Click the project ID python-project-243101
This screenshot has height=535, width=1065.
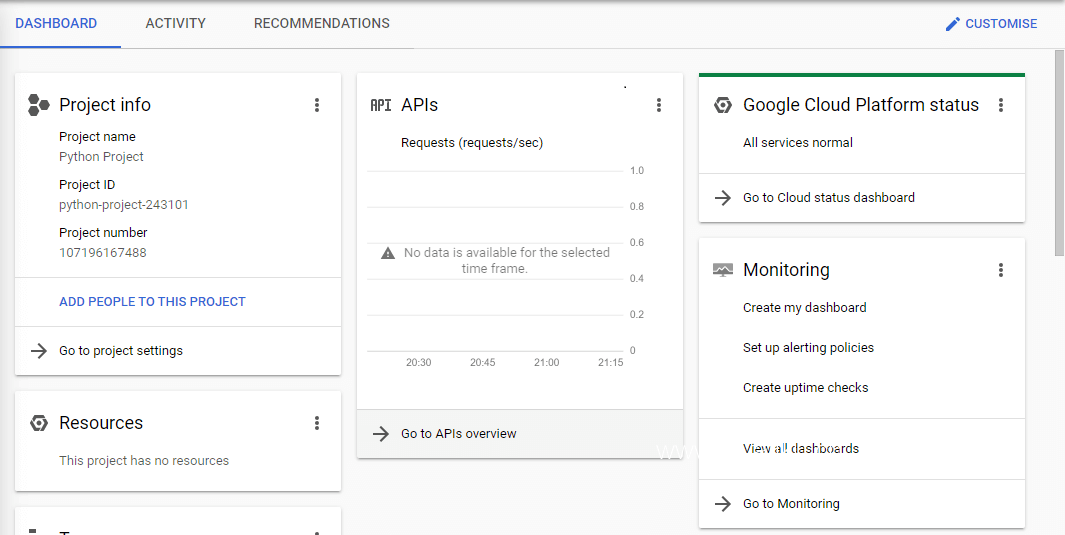124,204
